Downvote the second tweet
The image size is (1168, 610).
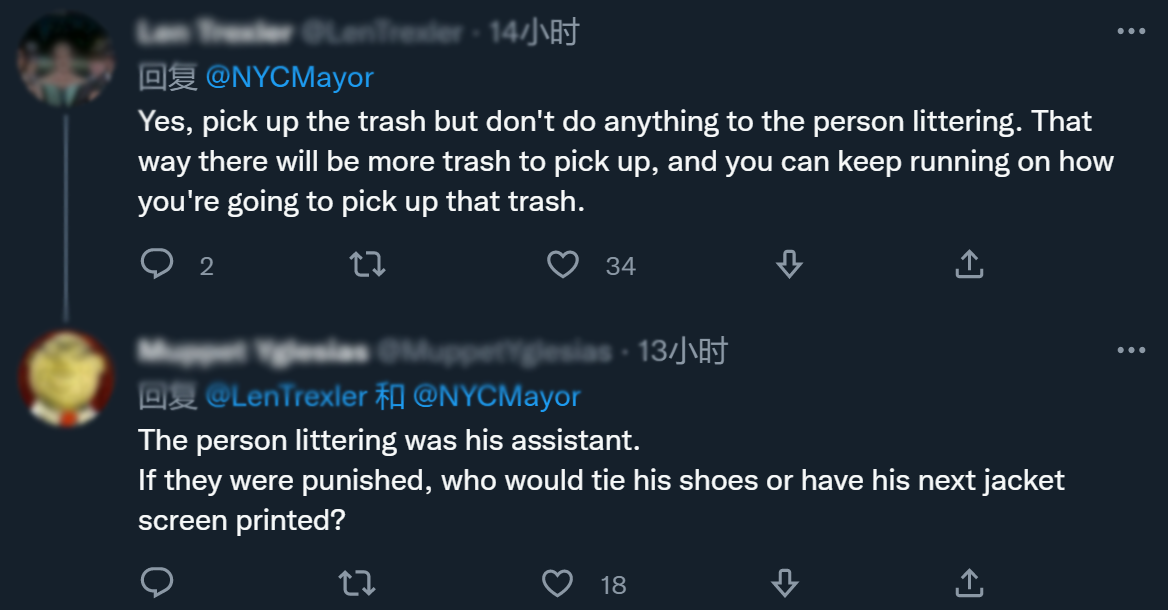(786, 582)
